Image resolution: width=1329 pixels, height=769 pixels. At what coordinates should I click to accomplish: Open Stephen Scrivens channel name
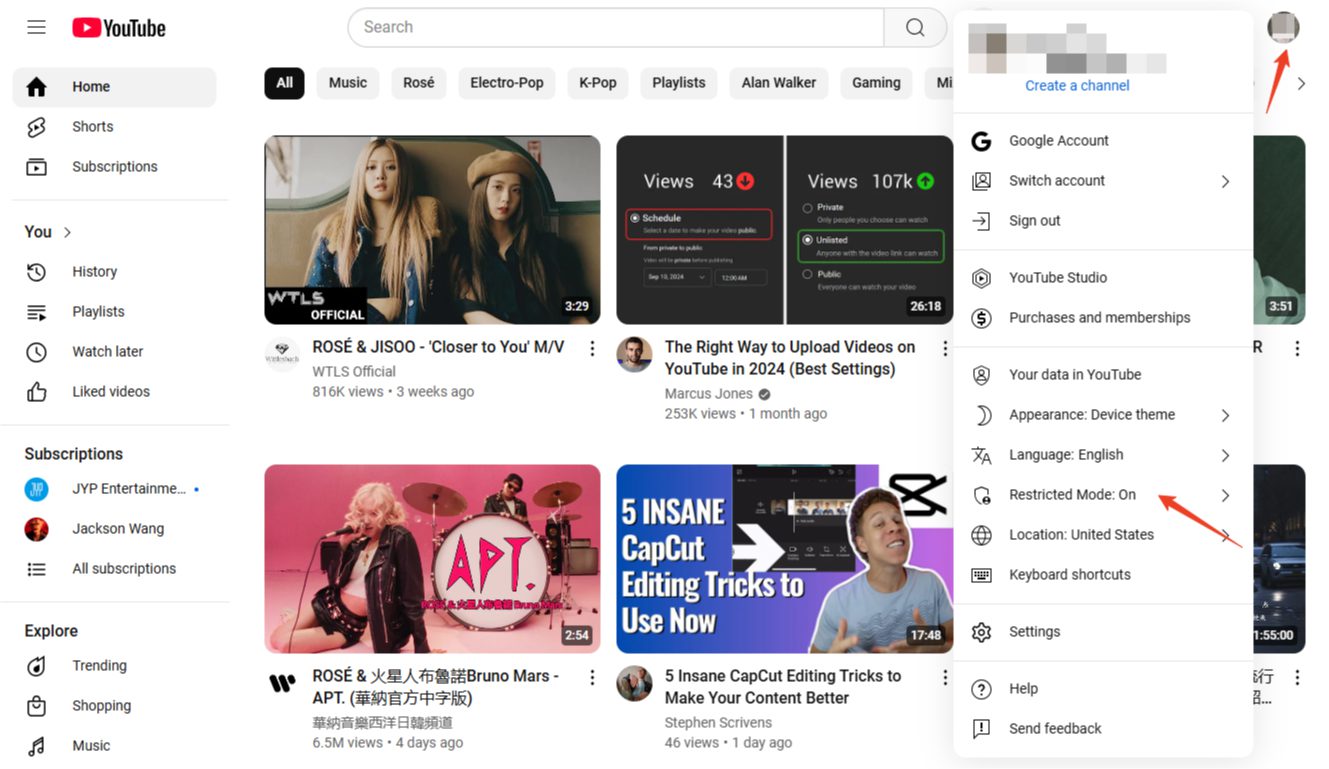click(x=719, y=722)
